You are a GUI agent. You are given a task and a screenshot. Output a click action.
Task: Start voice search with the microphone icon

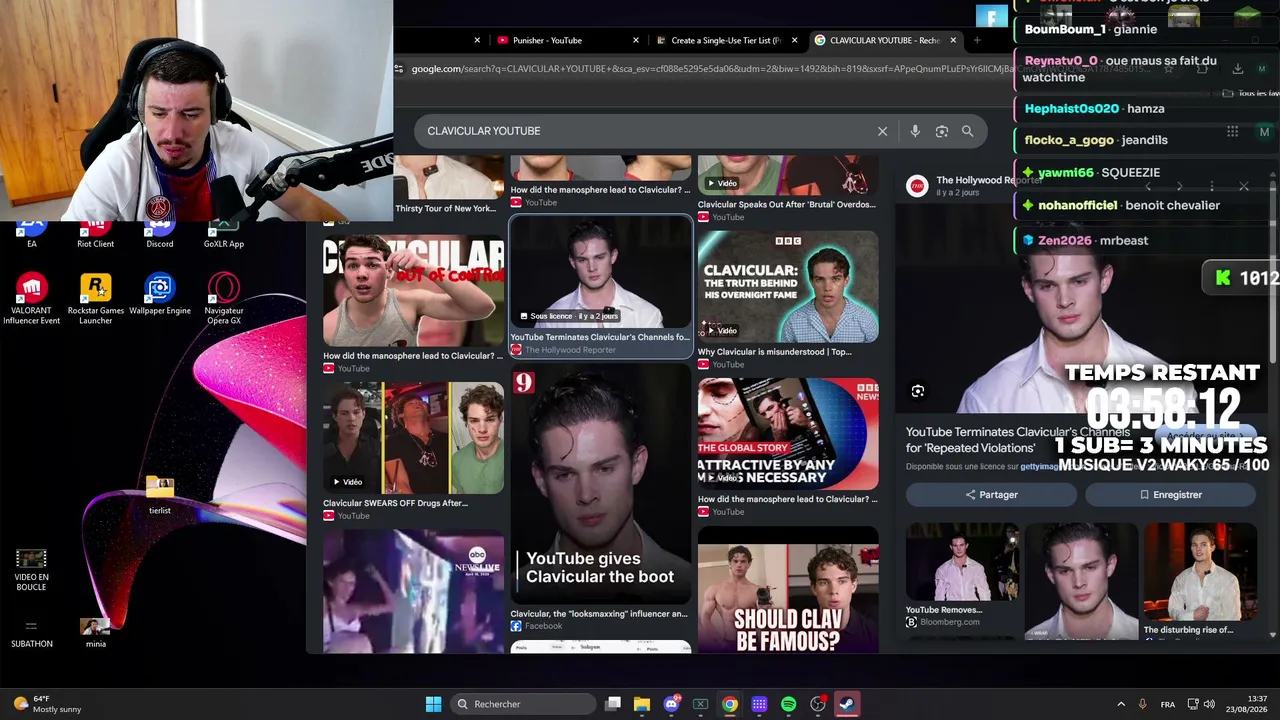[915, 131]
